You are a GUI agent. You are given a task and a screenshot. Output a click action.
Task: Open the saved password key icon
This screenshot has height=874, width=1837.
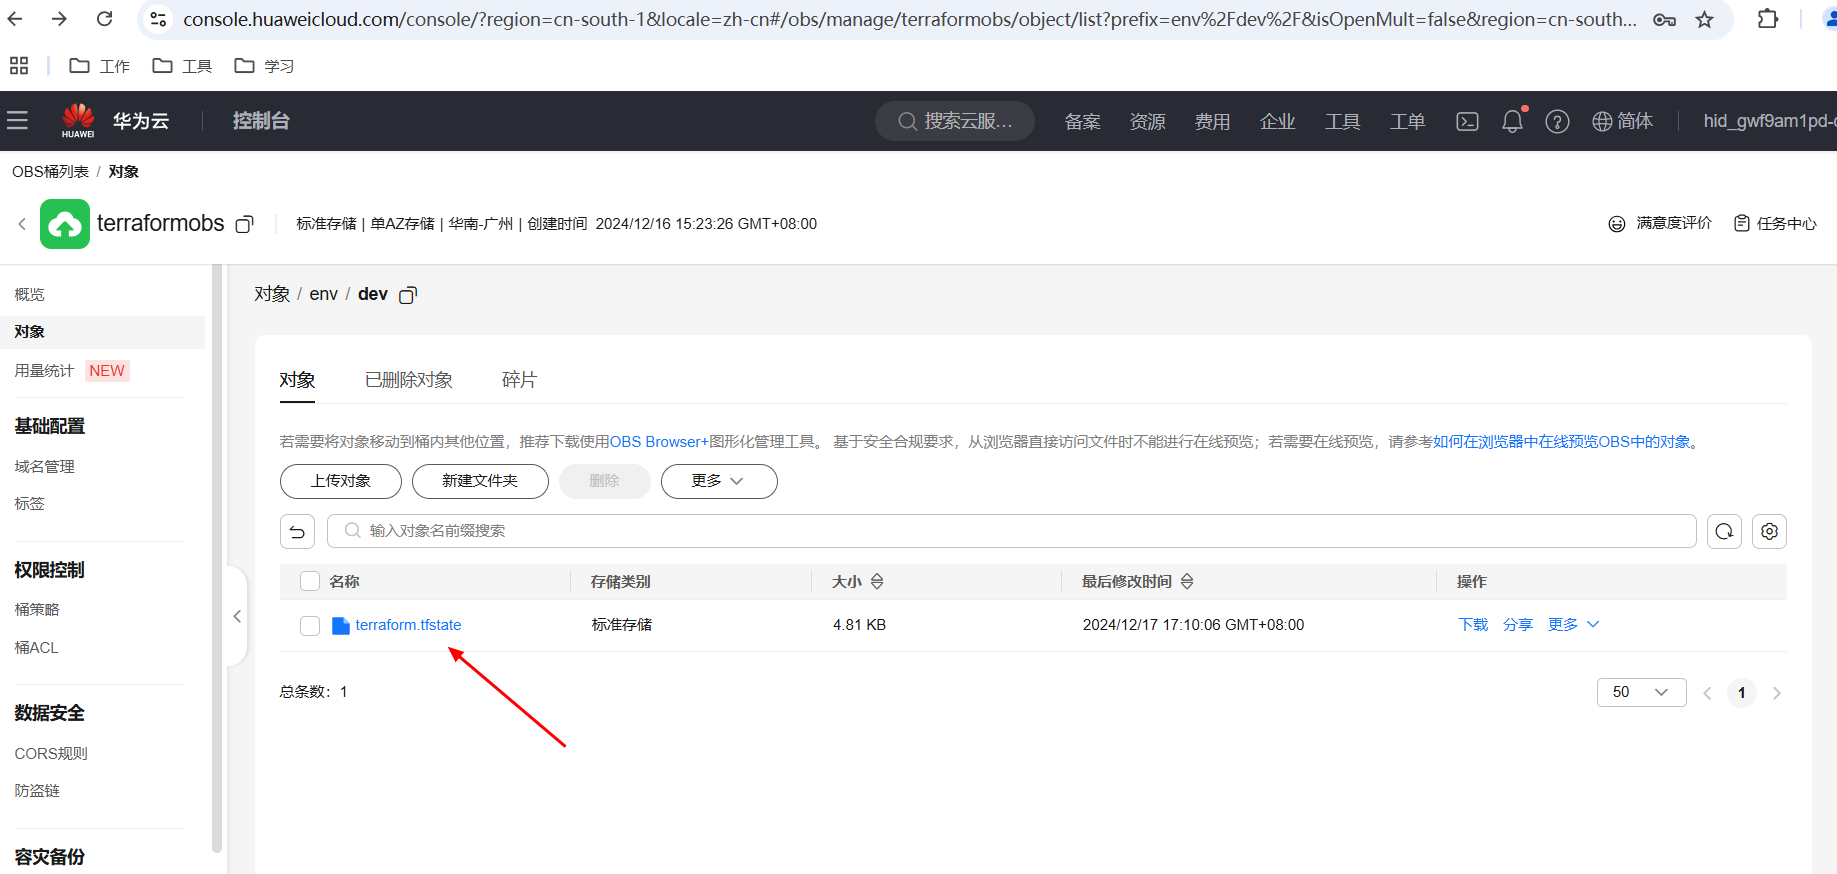(1664, 20)
